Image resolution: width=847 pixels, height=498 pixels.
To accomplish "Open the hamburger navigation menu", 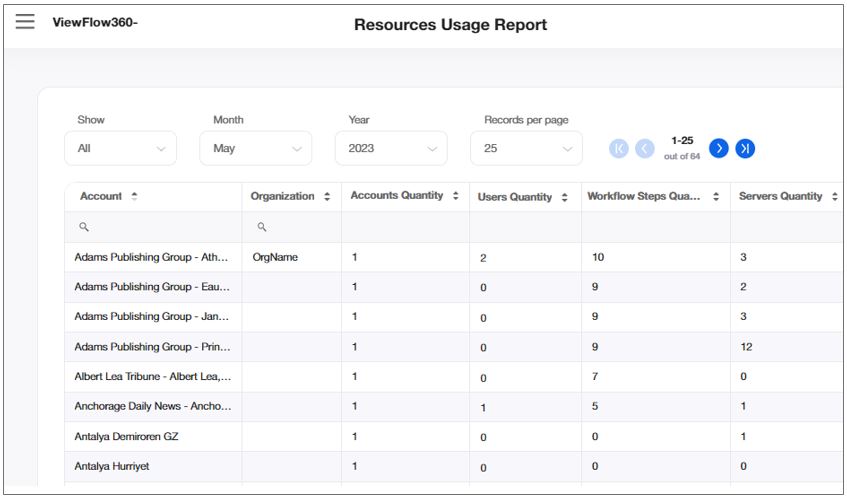I will (25, 22).
